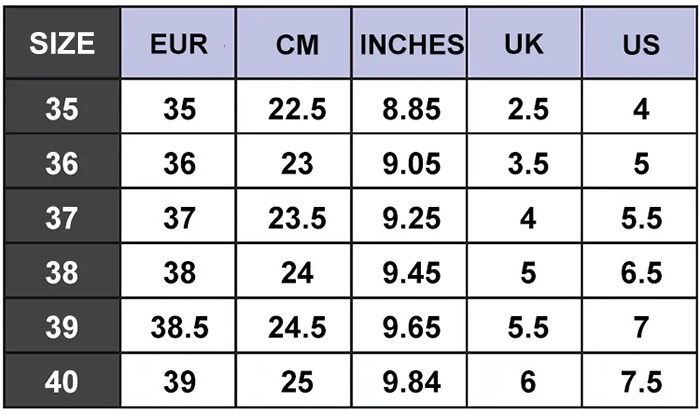Select the US 7.5 cell
Screen dimensions: 700x415
pyautogui.click(x=641, y=381)
